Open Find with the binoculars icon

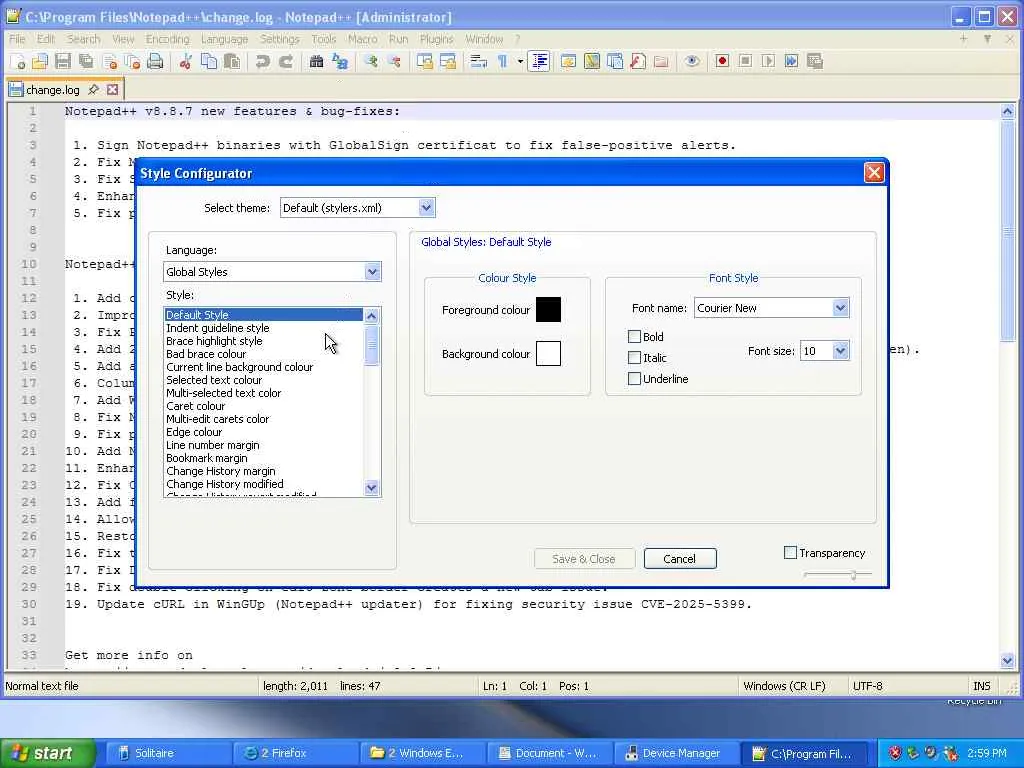tap(317, 61)
